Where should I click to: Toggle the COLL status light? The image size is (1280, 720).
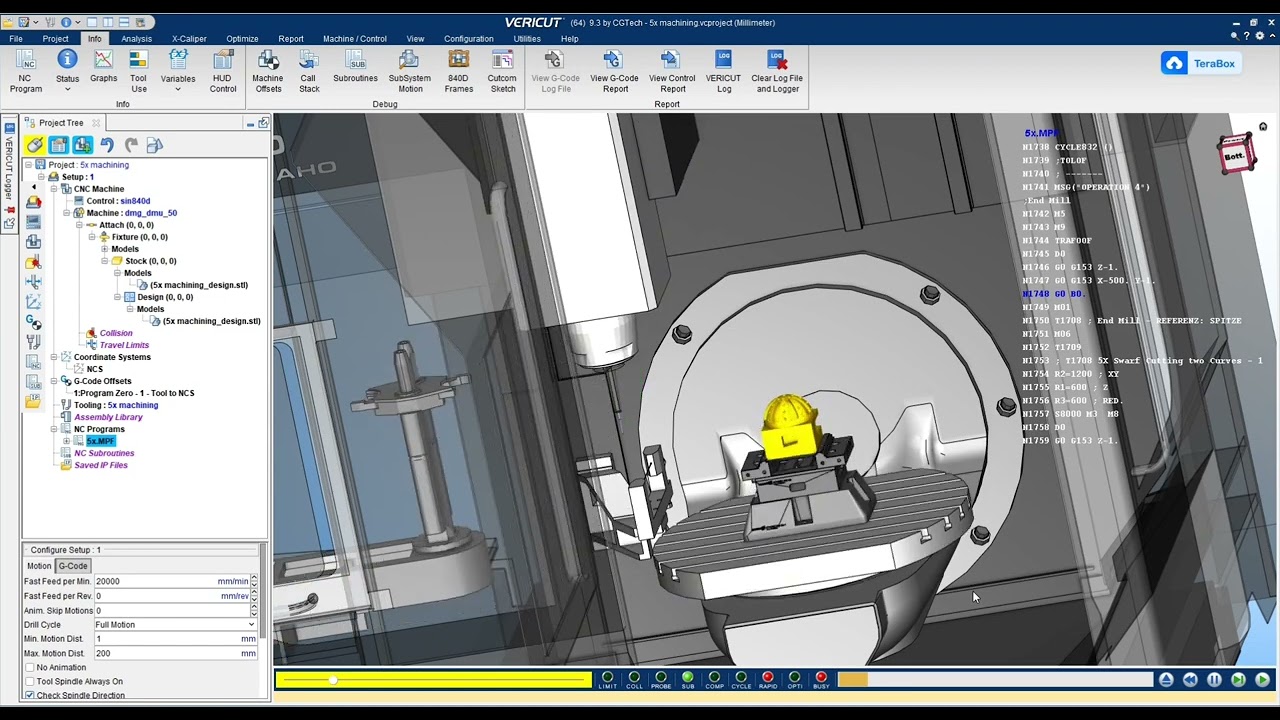pyautogui.click(x=634, y=680)
